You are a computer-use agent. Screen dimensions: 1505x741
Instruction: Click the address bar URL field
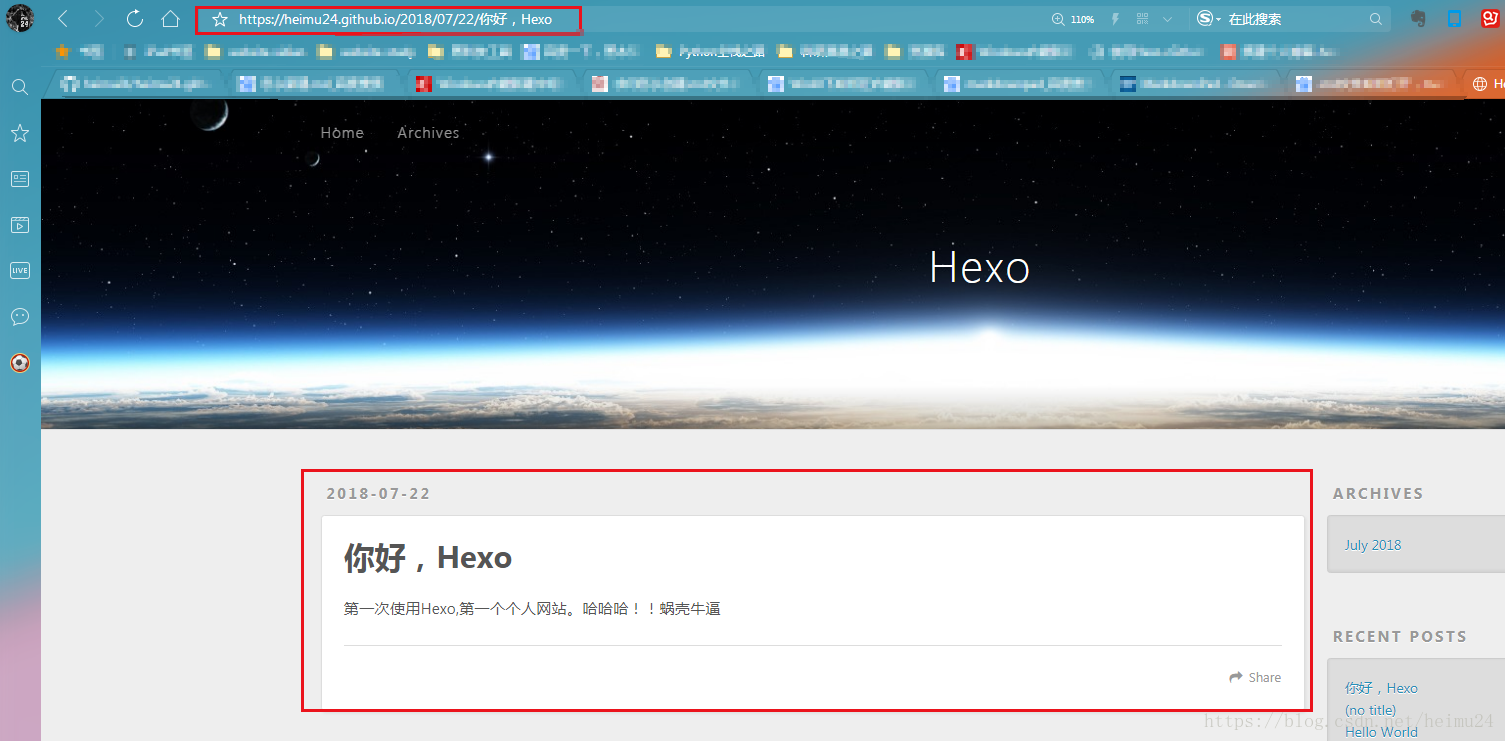(x=395, y=19)
